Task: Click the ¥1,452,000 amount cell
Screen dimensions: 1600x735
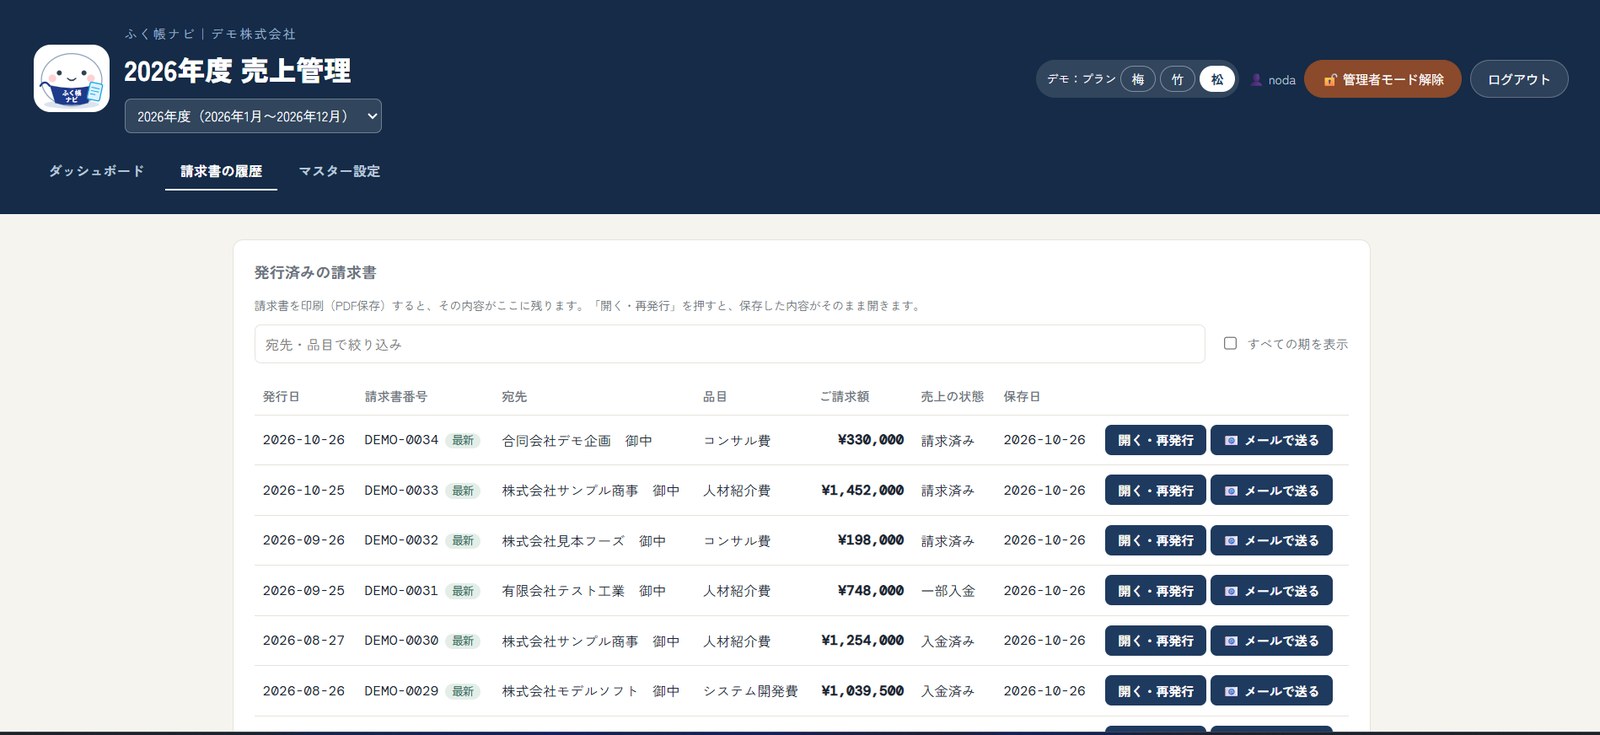Action: 862,490
